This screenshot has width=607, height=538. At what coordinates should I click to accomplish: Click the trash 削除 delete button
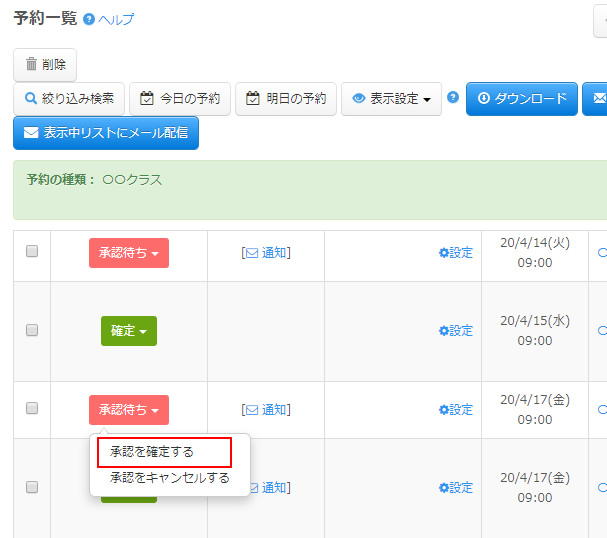[45, 65]
